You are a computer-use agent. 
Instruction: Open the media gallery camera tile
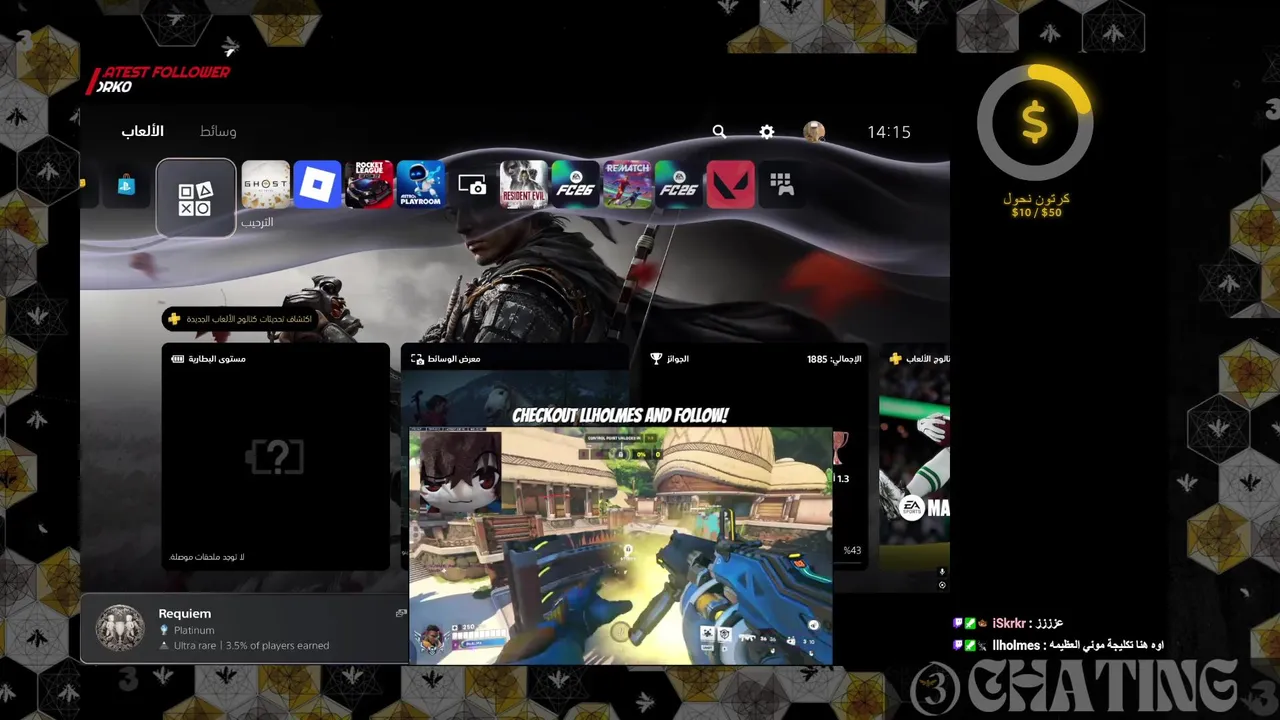tap(472, 185)
